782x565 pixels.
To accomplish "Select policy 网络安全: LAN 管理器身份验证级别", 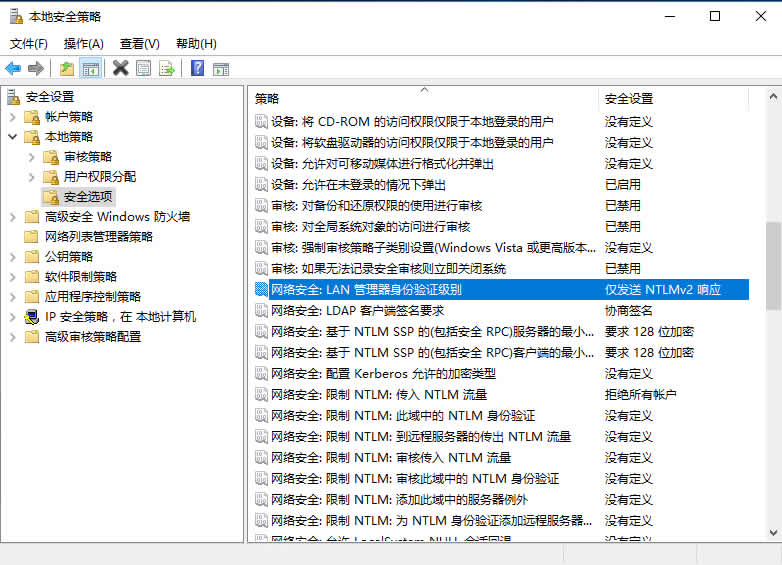I will tap(501, 289).
